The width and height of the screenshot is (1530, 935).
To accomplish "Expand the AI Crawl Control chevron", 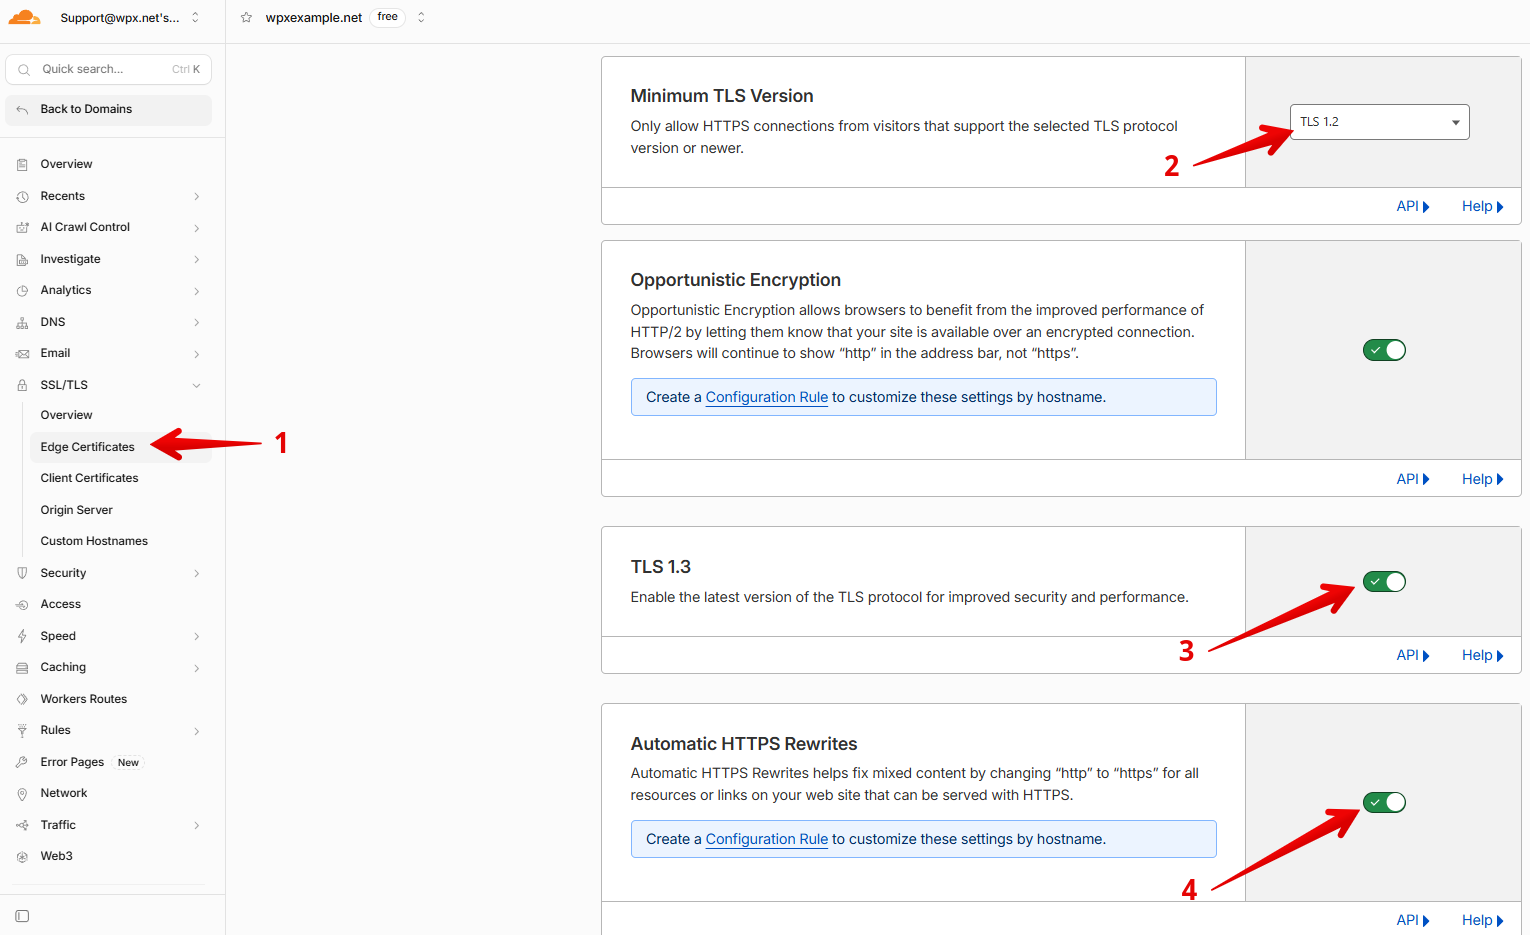I will [x=196, y=228].
